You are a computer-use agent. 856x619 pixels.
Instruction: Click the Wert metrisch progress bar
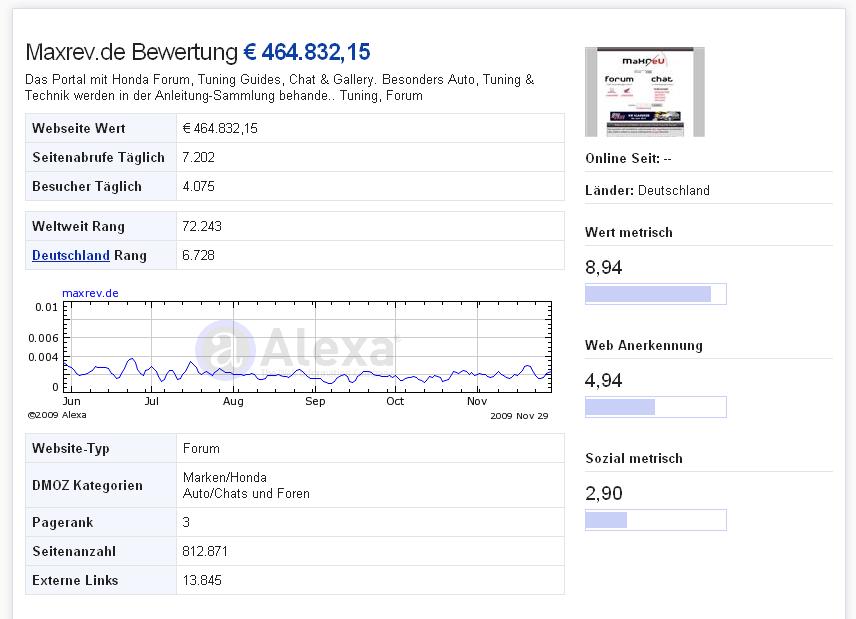[655, 294]
